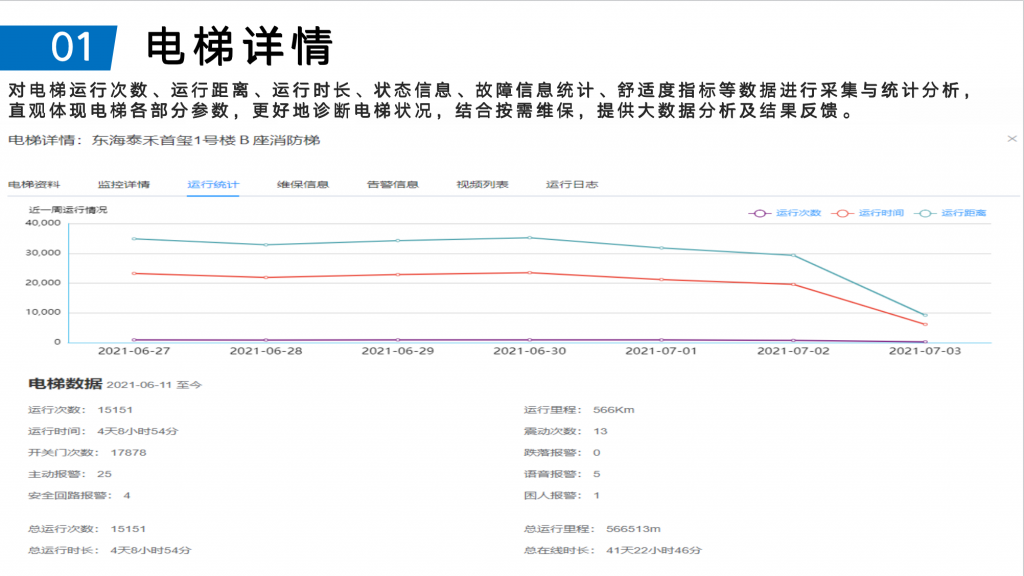Click the elevator name 东海泰禾首玺1号楼B座消防梯

206,140
